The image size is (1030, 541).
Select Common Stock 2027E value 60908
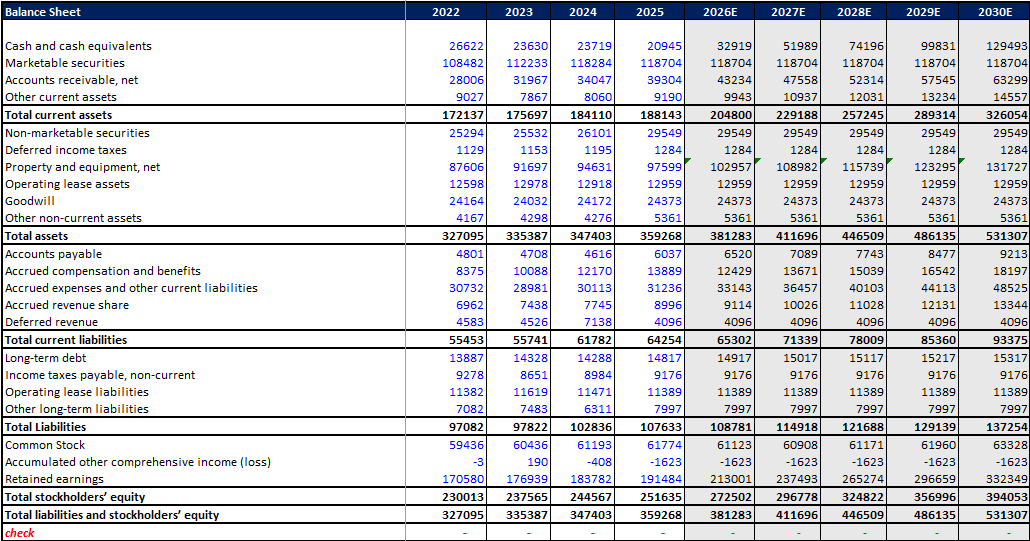799,445
